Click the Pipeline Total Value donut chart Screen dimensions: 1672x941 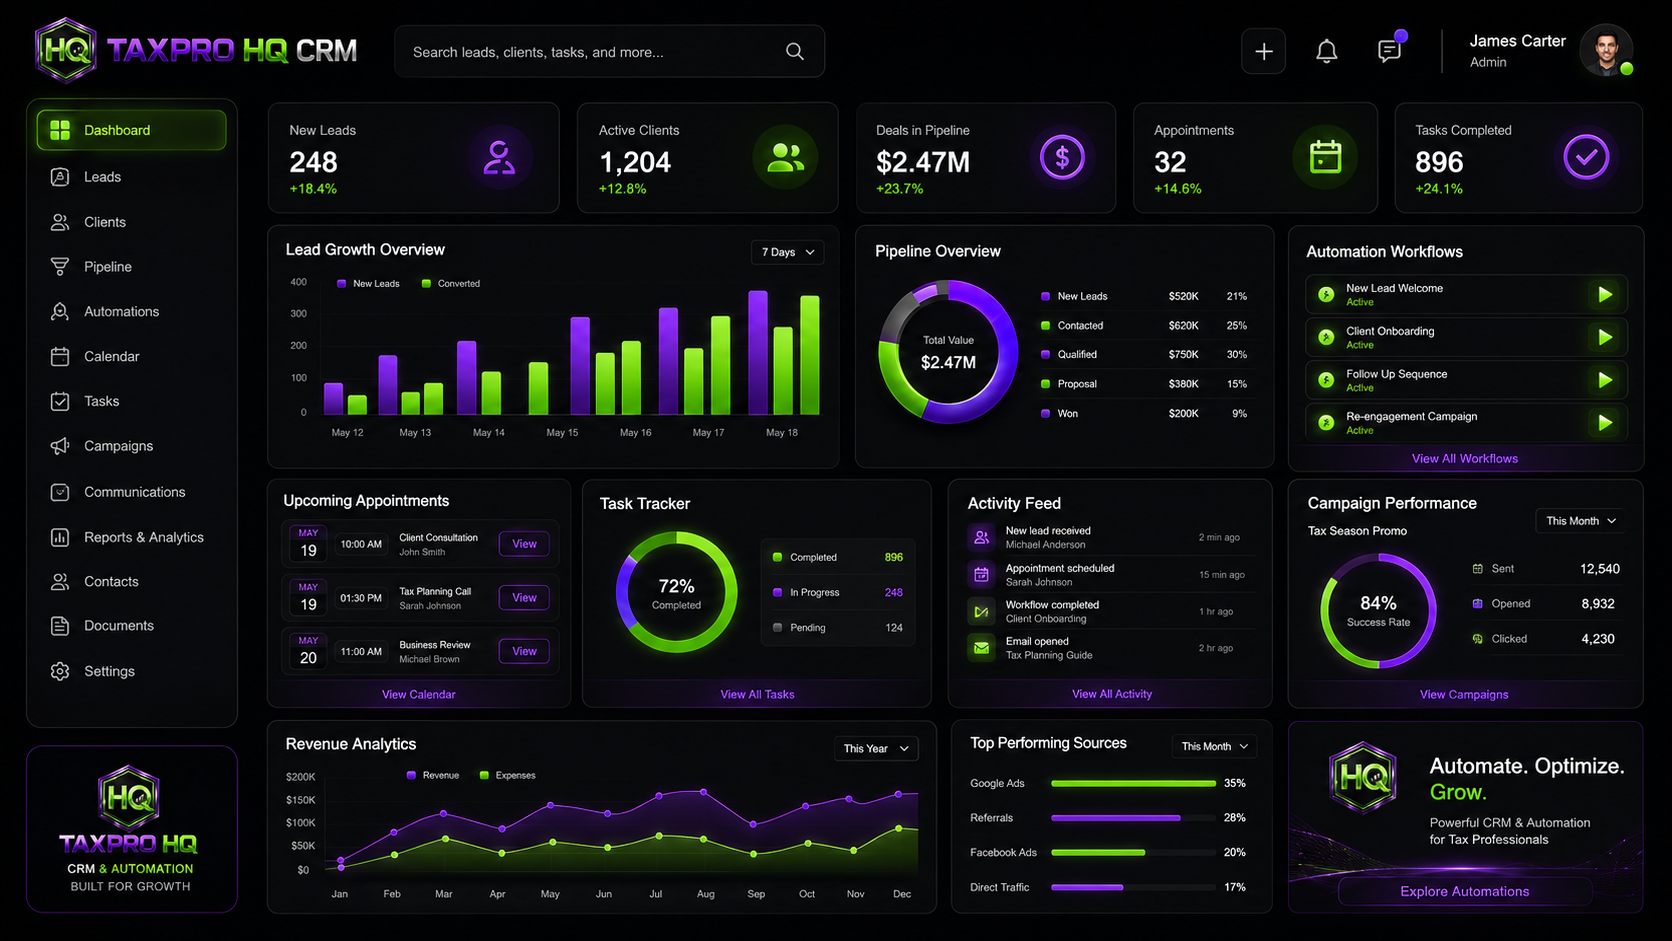[948, 352]
